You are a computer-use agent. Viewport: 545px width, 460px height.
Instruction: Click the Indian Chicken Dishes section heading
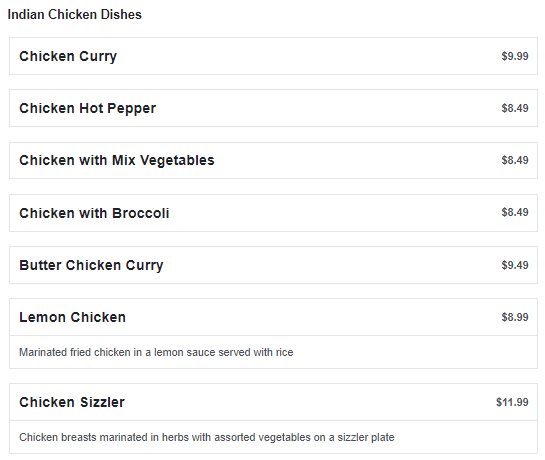pyautogui.click(x=74, y=15)
